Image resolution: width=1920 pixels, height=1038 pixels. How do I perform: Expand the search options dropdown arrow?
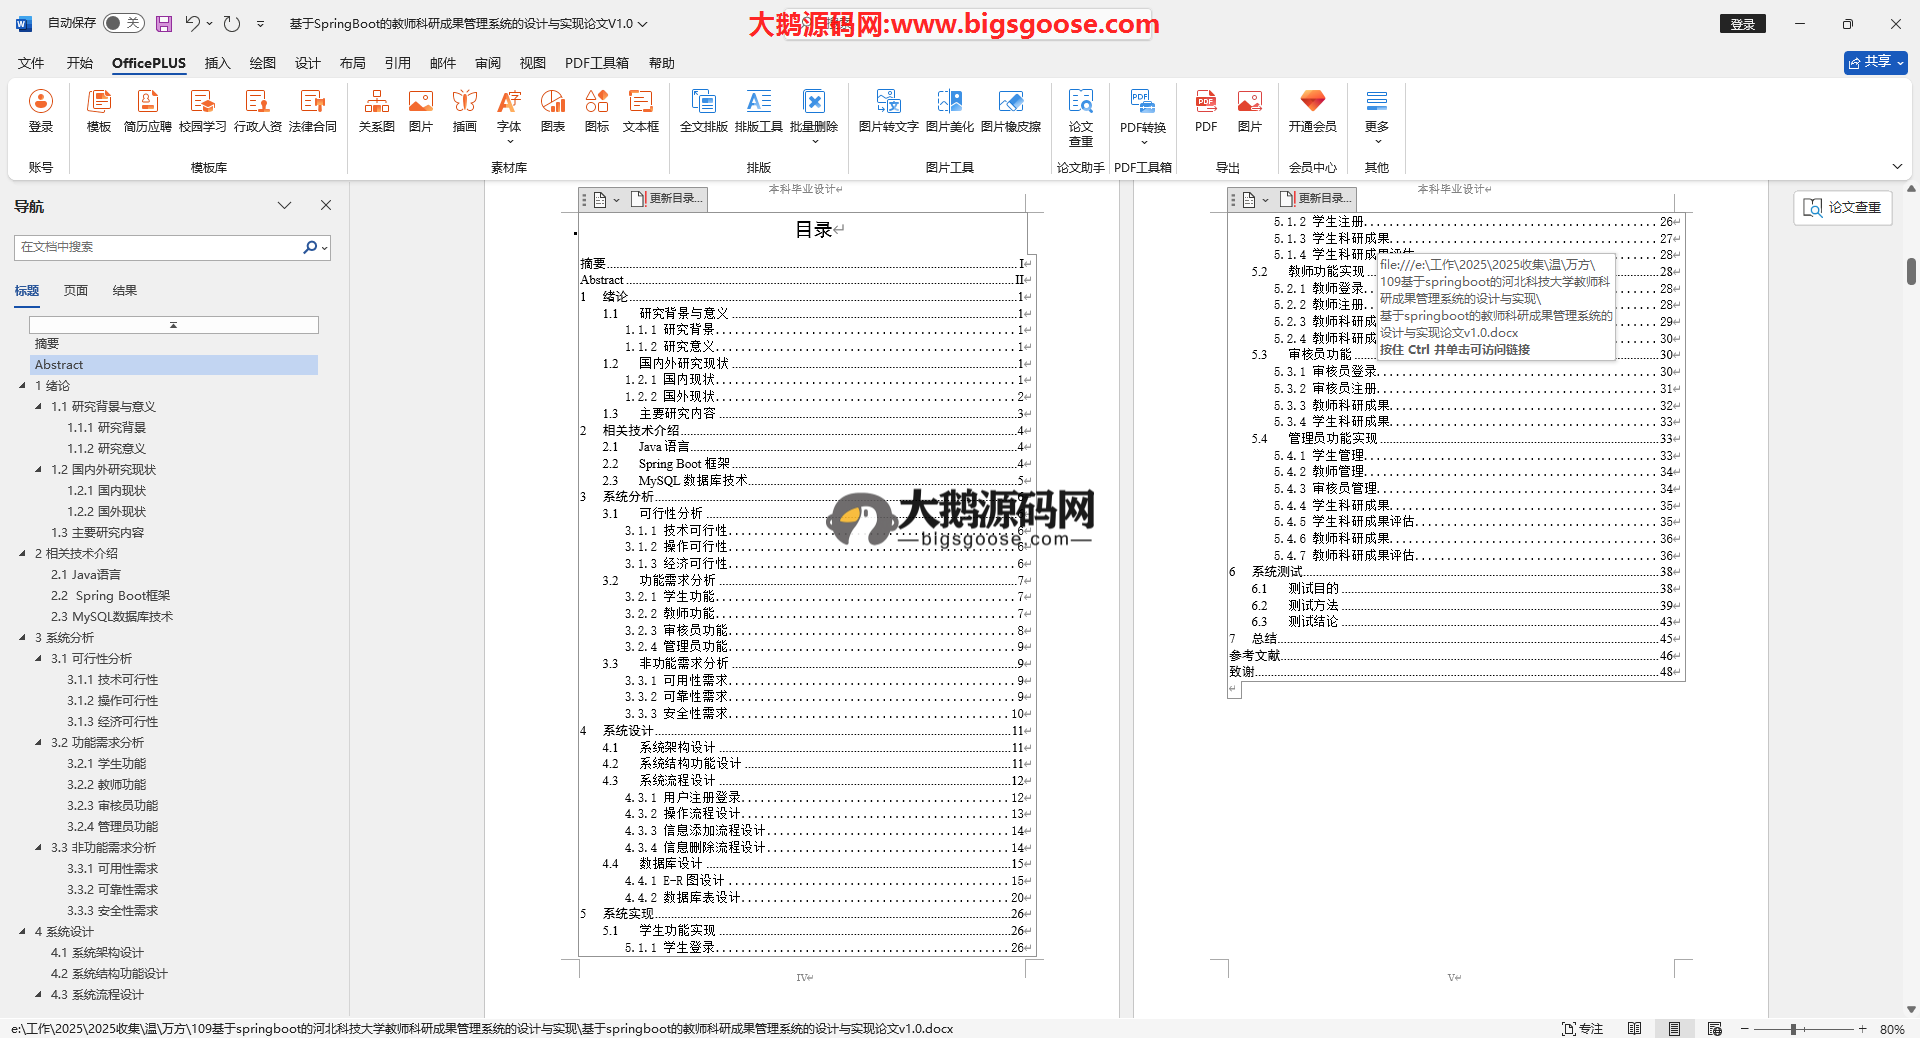pyautogui.click(x=324, y=247)
